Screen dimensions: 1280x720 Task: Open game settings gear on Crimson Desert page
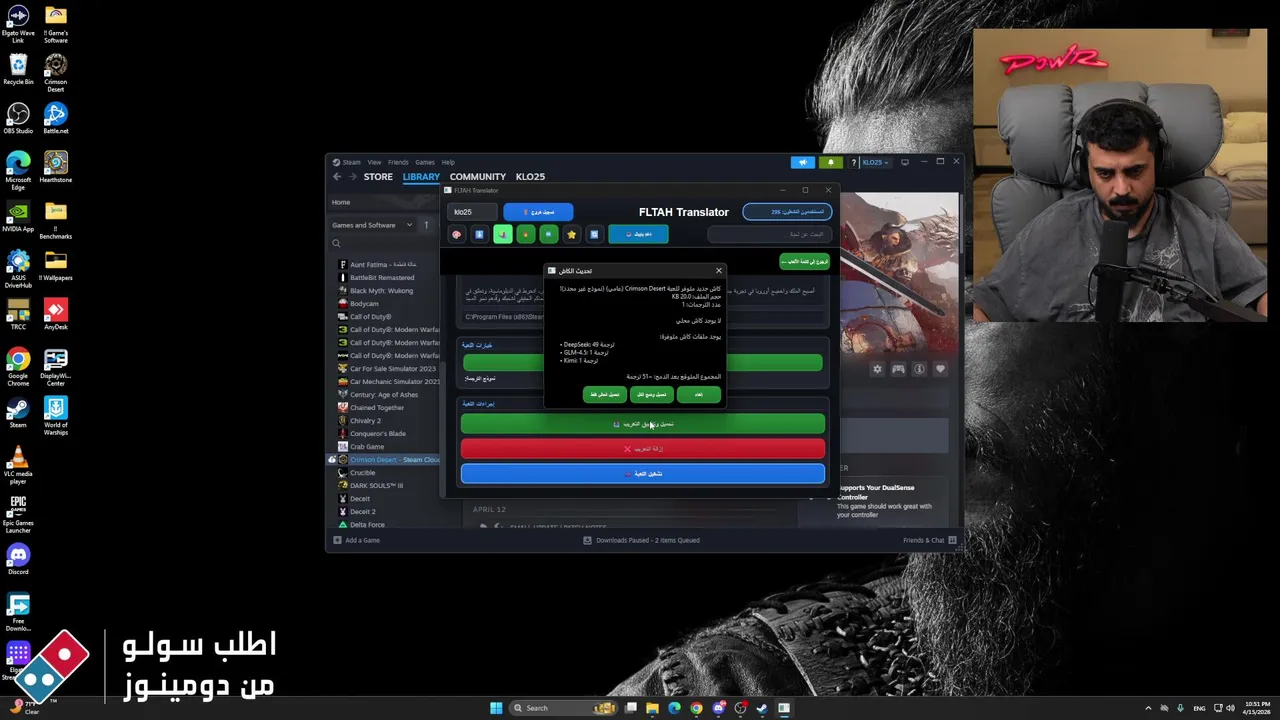pyautogui.click(x=877, y=369)
